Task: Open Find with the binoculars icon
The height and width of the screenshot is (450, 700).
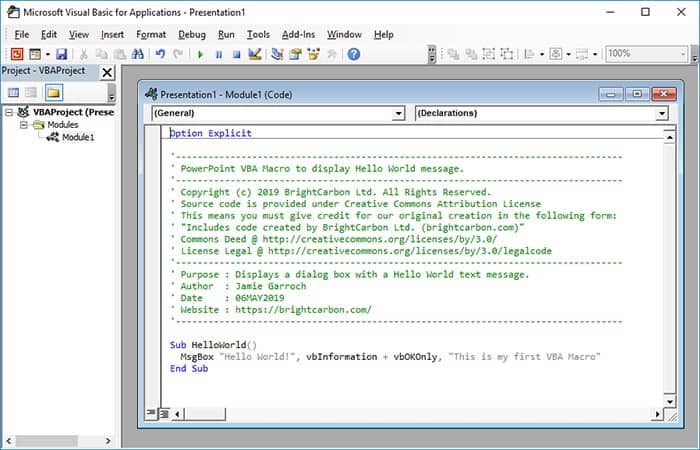Action: pyautogui.click(x=138, y=54)
